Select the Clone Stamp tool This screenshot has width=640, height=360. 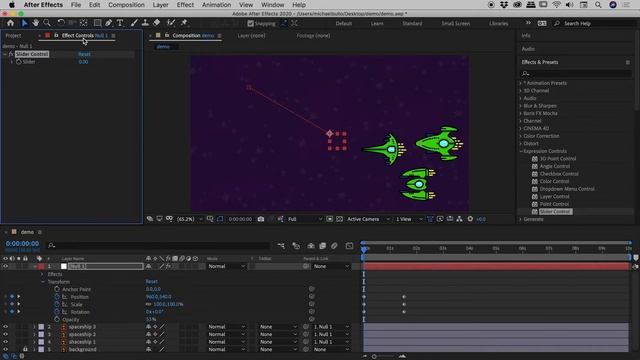[x=145, y=23]
